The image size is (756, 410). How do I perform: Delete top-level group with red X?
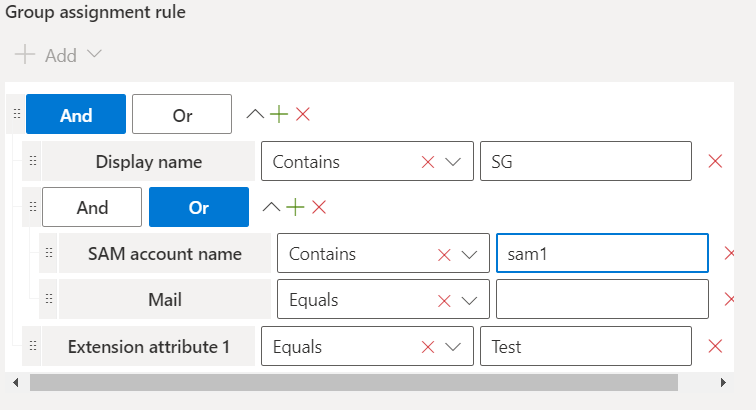pyautogui.click(x=303, y=114)
